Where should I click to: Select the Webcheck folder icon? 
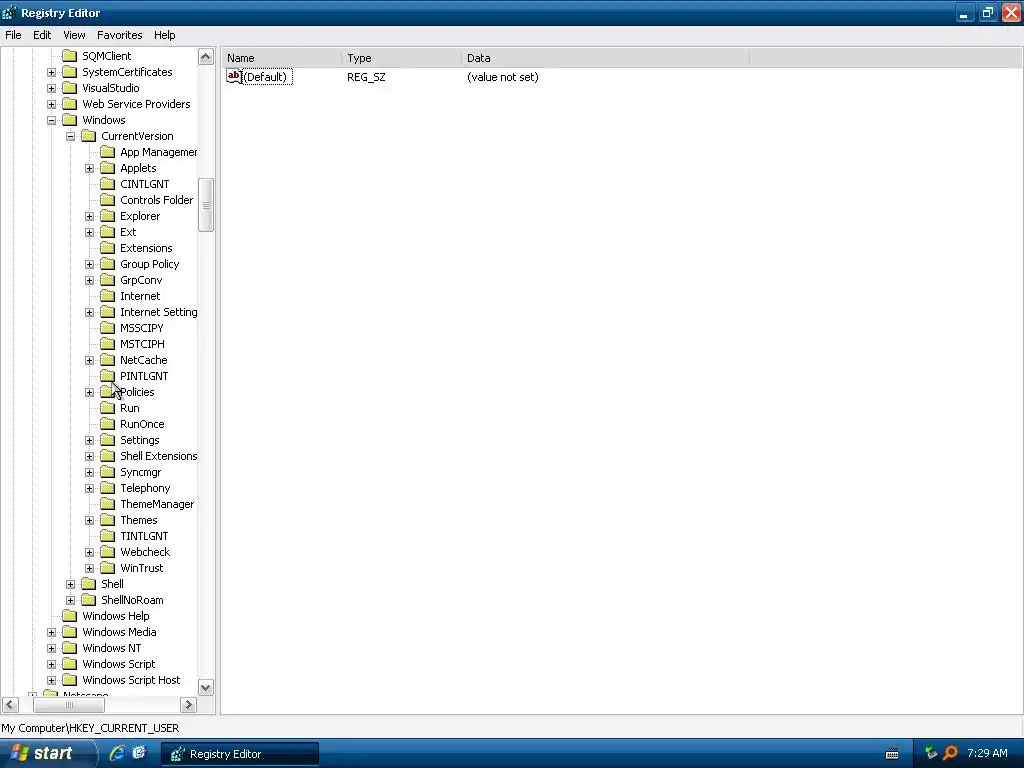tap(108, 552)
